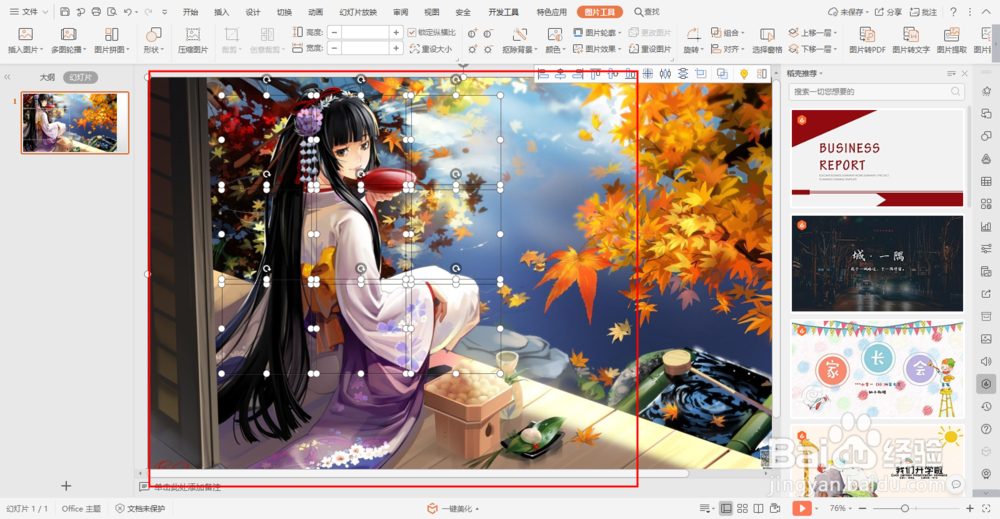
Task: Open the 开始 (home) ribbon tab
Action: 190,11
